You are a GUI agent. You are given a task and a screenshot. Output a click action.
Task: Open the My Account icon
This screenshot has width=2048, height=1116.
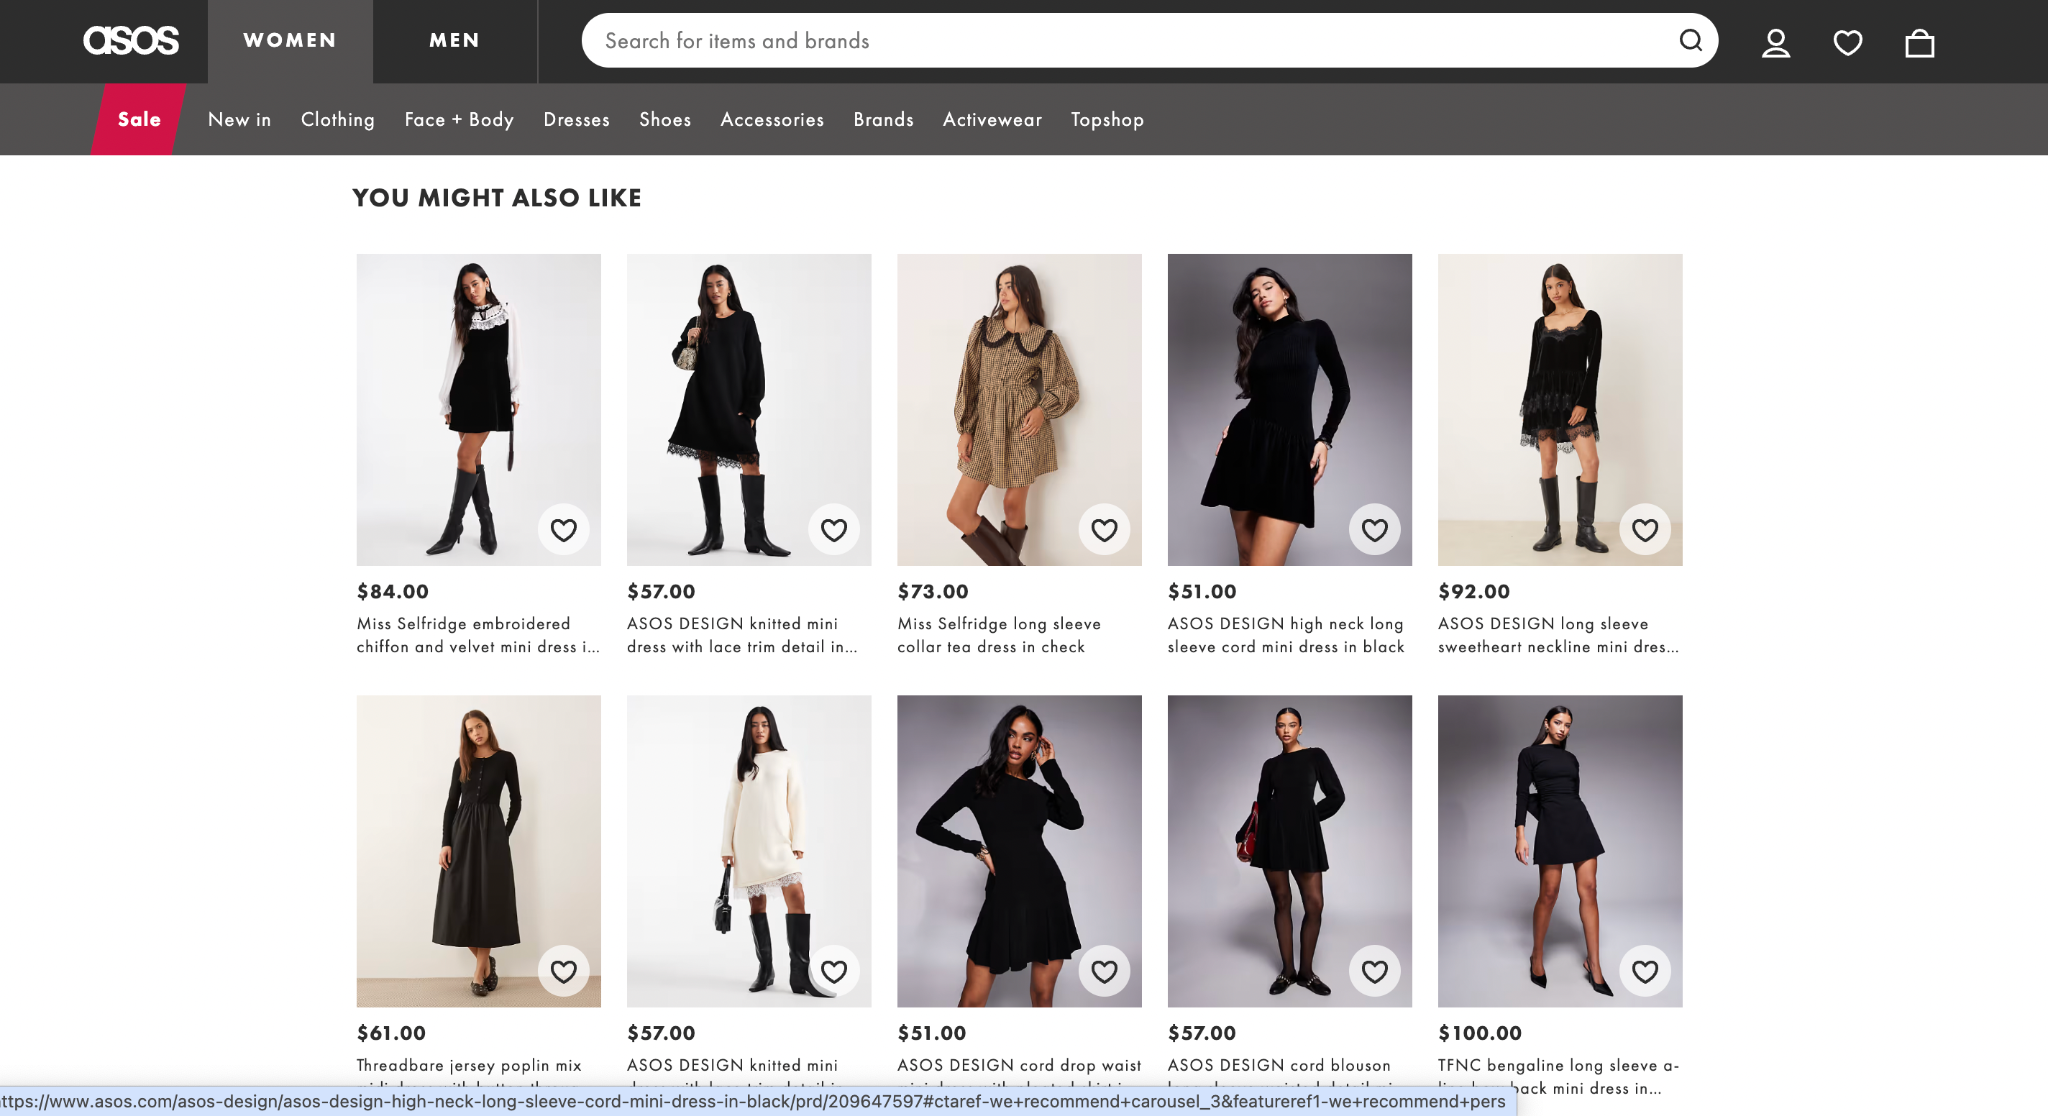(x=1775, y=43)
